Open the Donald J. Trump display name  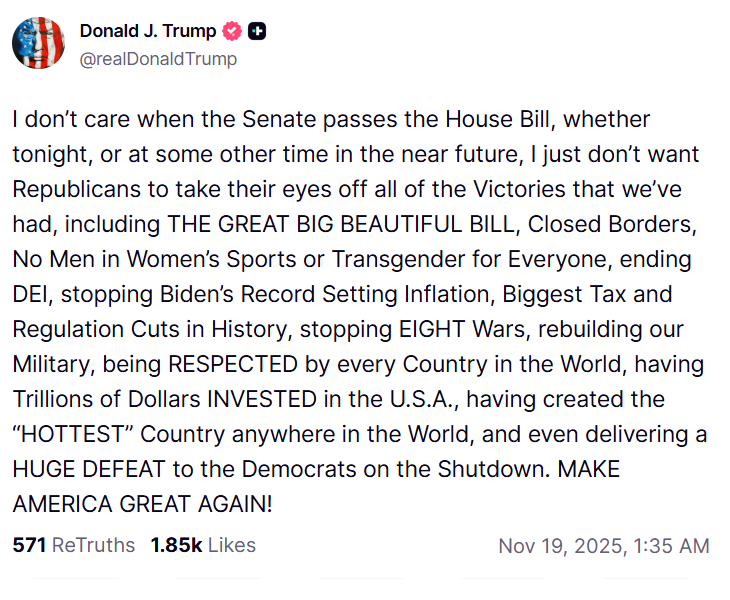pos(147,32)
